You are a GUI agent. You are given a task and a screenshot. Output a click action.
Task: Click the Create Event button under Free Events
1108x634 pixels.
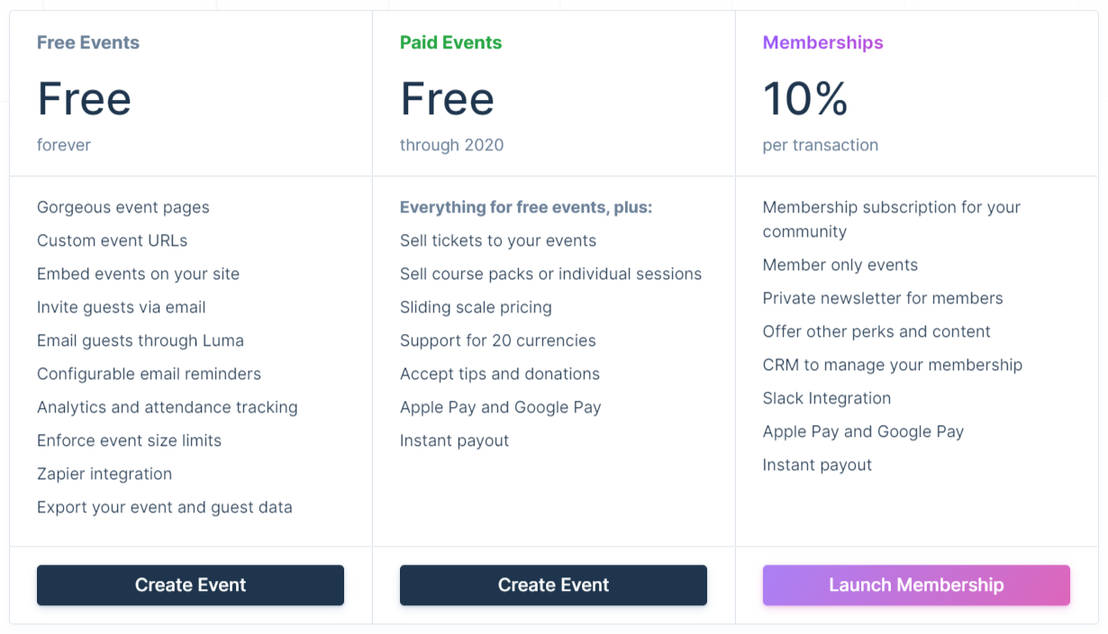point(190,585)
